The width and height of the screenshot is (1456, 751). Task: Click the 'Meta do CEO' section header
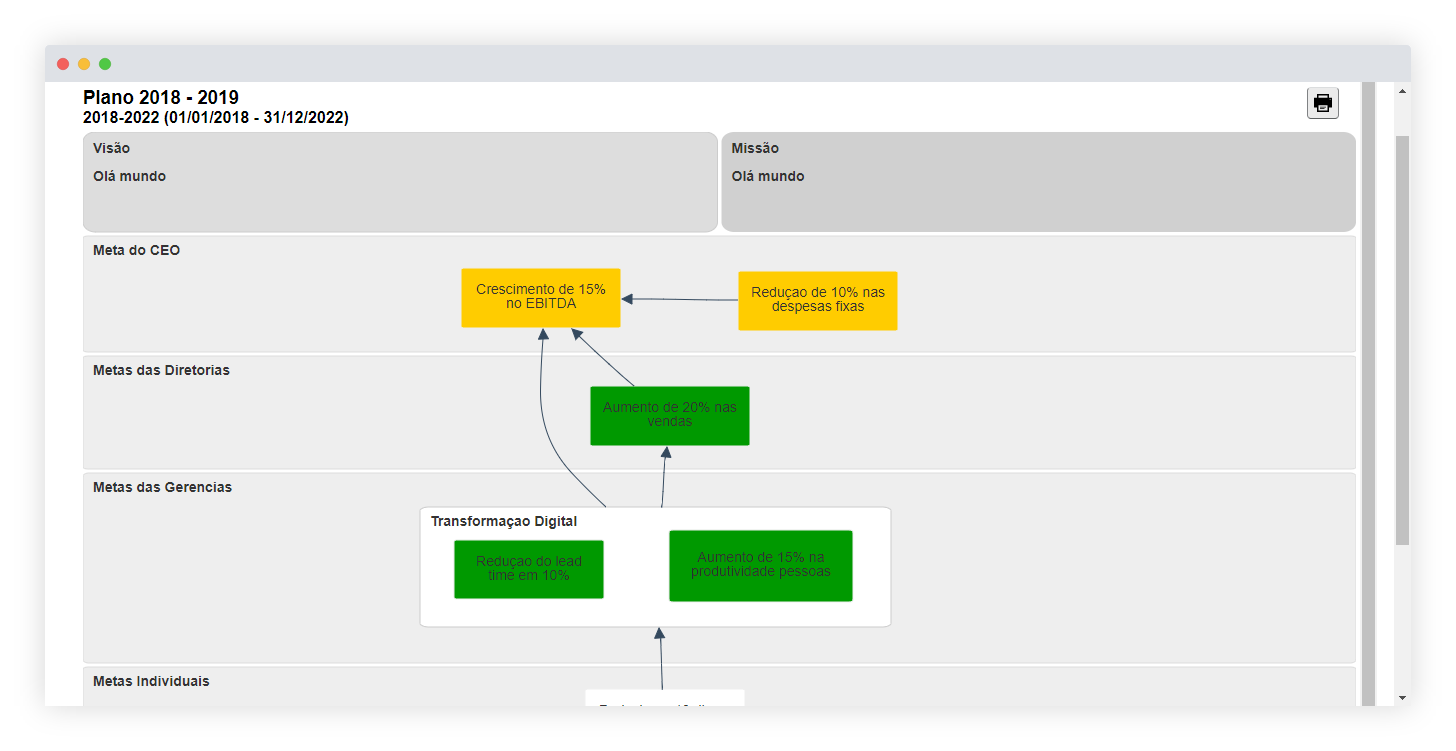point(137,250)
